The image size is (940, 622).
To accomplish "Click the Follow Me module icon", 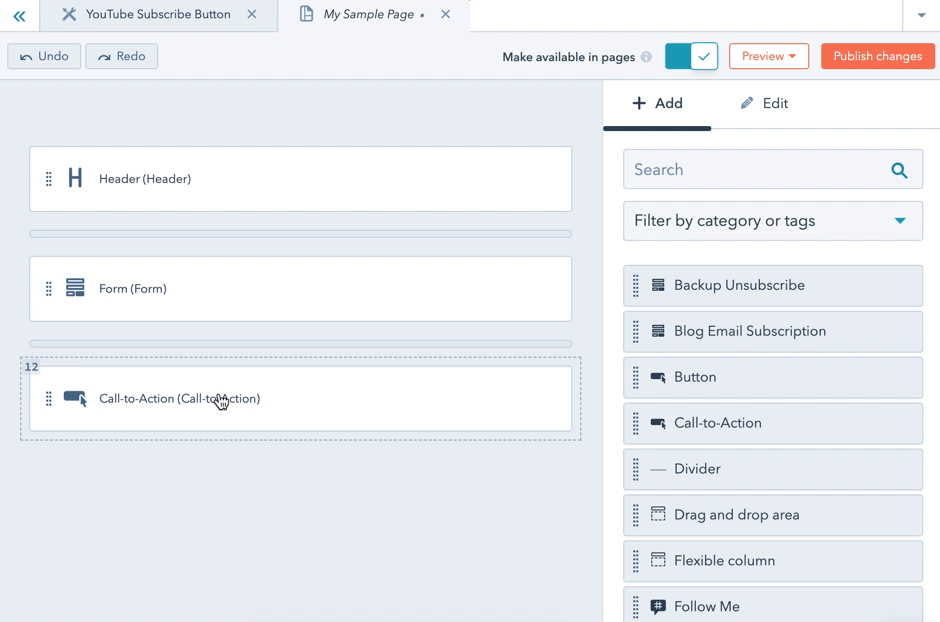I will (x=658, y=607).
